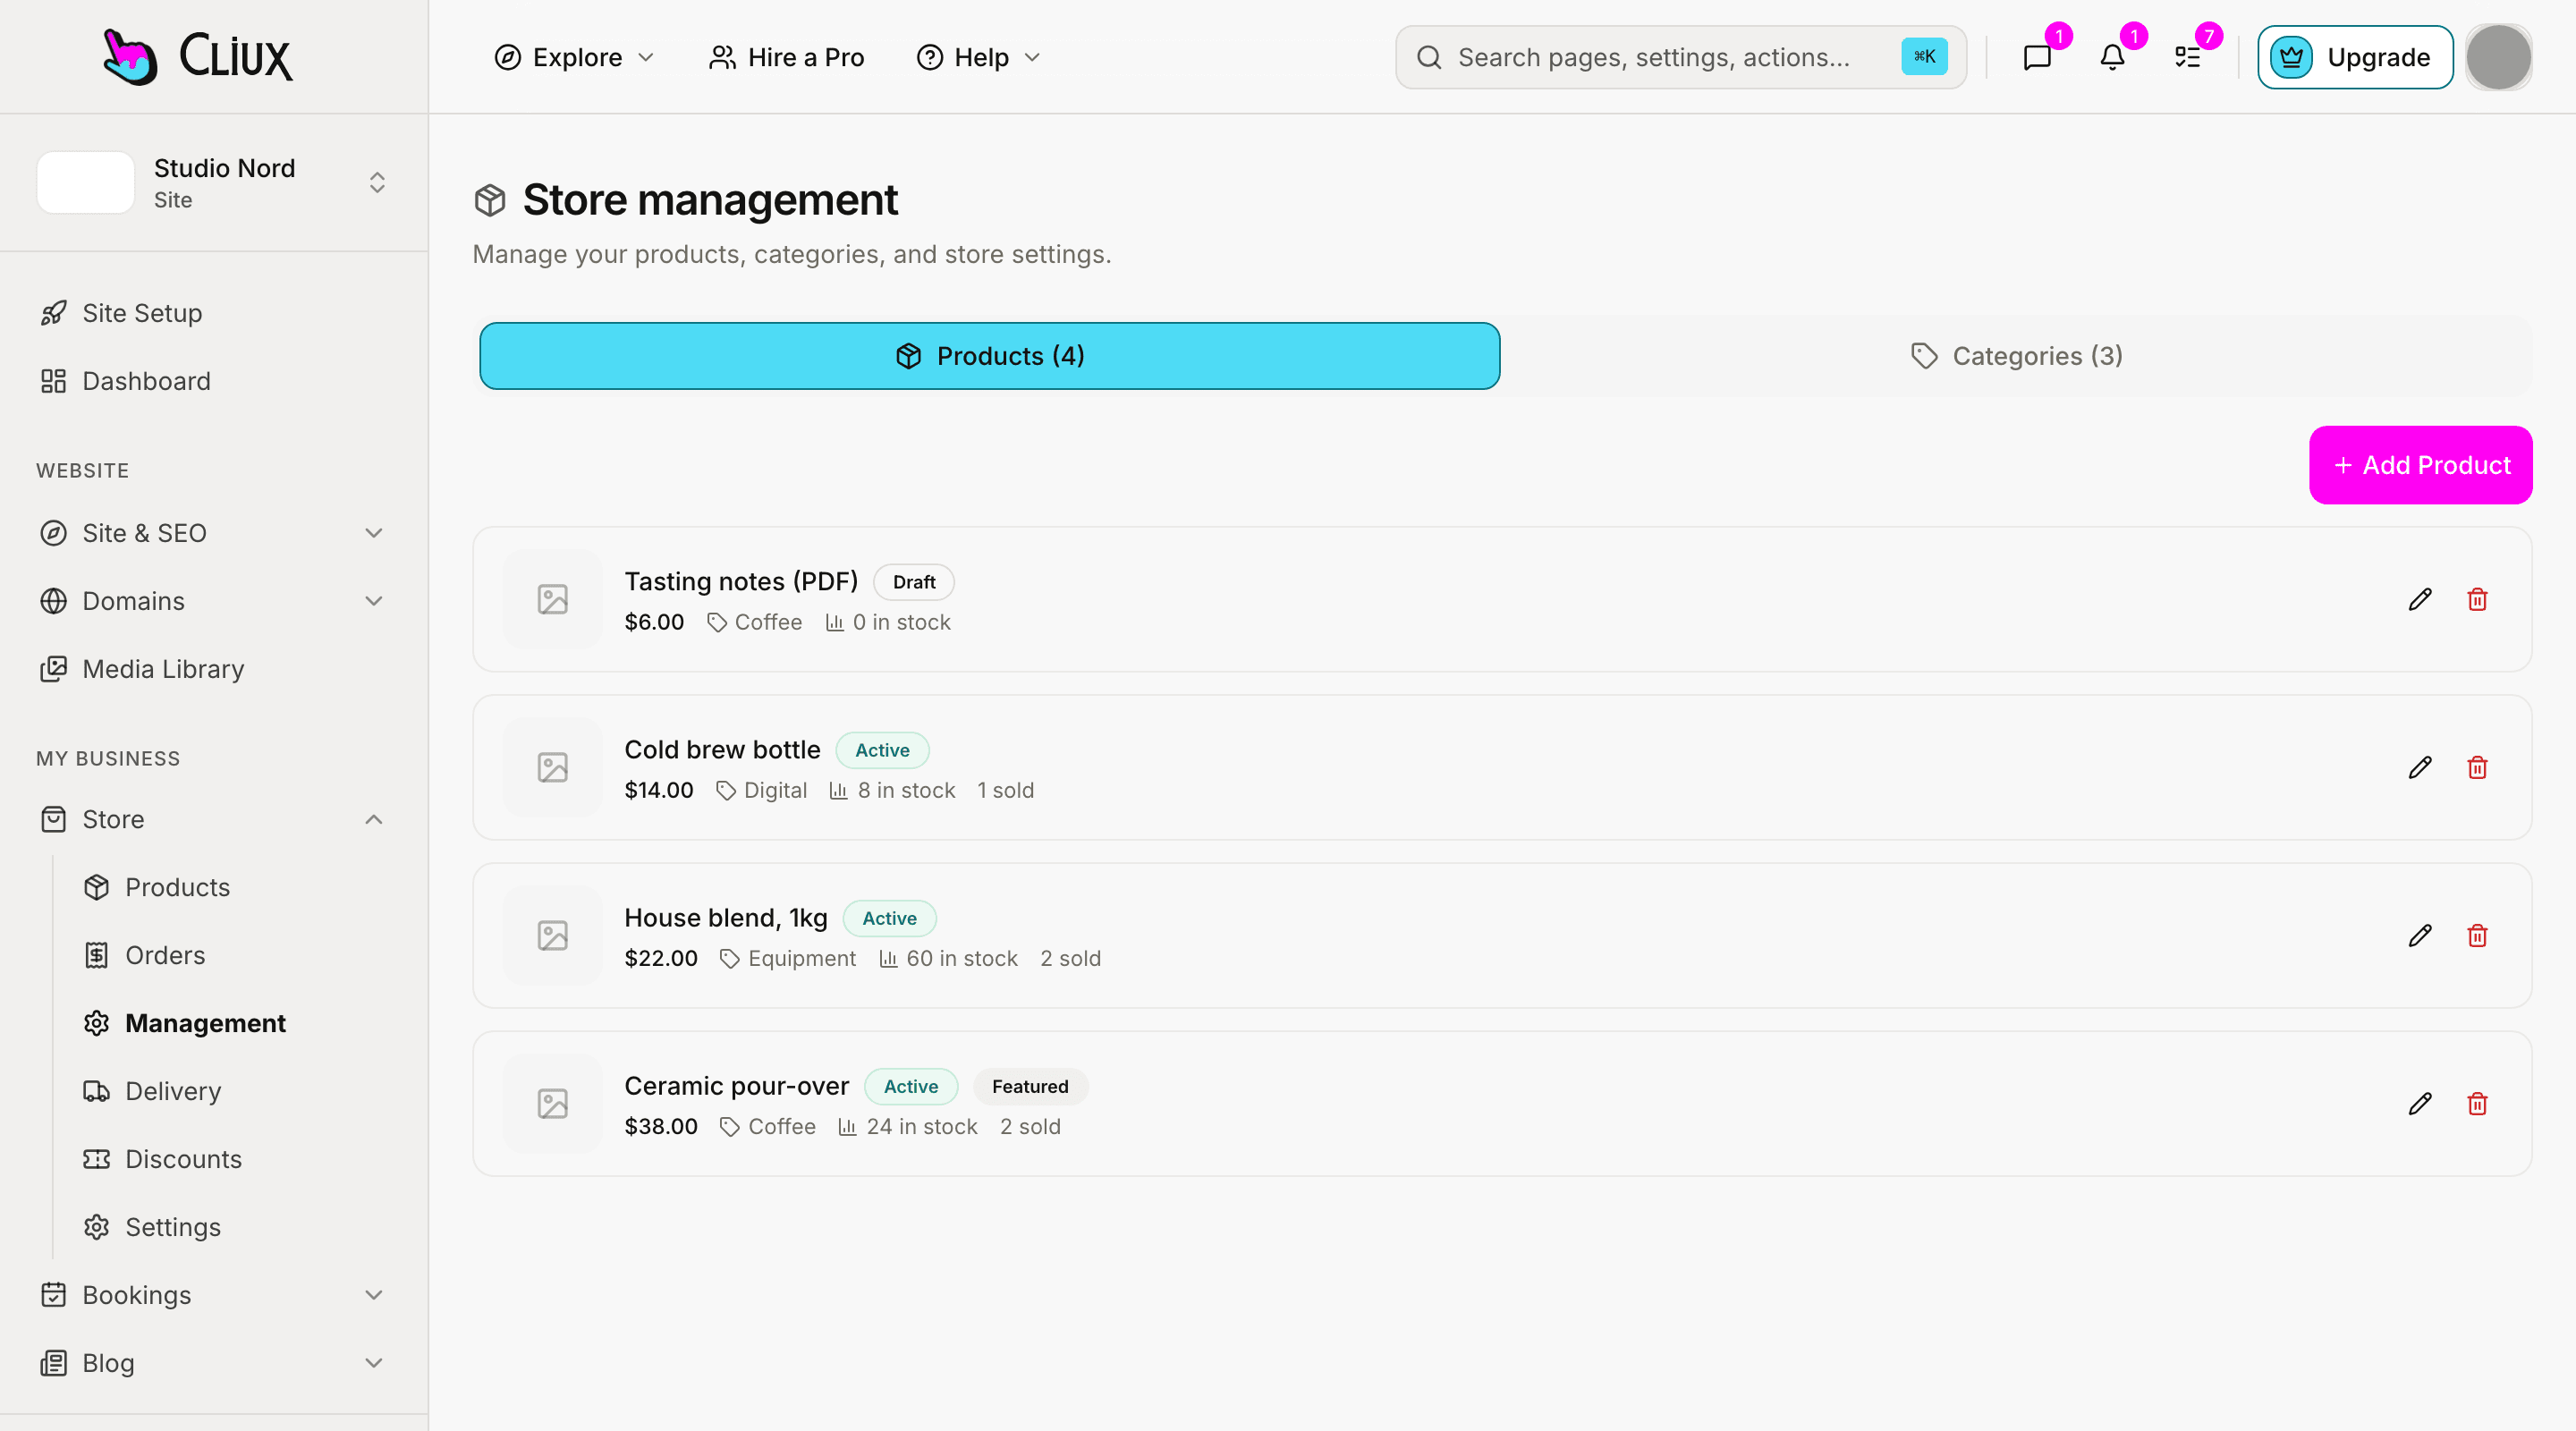This screenshot has width=2576, height=1431.
Task: Edit the Cold brew bottle product
Action: coord(2420,767)
